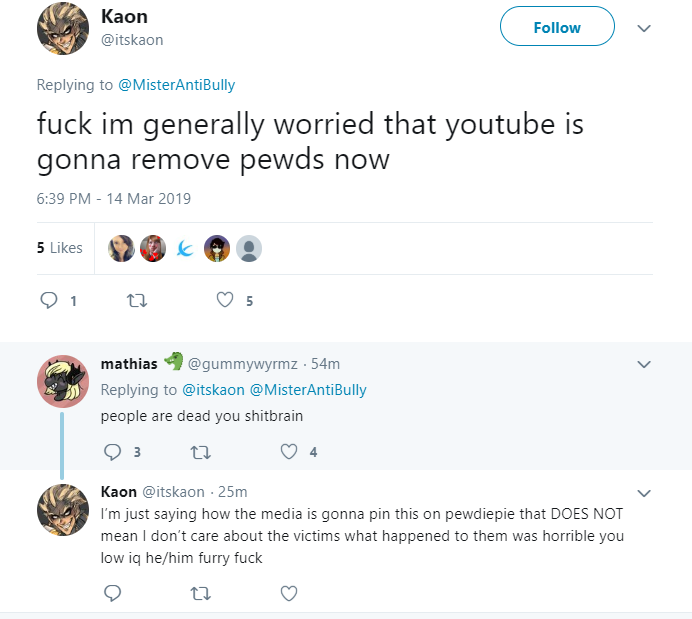Reply to Kaon's bottom tweet
This screenshot has width=692, height=619.
coord(112,593)
